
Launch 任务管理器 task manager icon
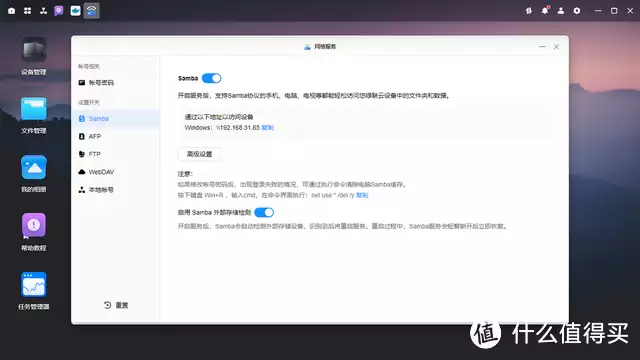point(34,284)
